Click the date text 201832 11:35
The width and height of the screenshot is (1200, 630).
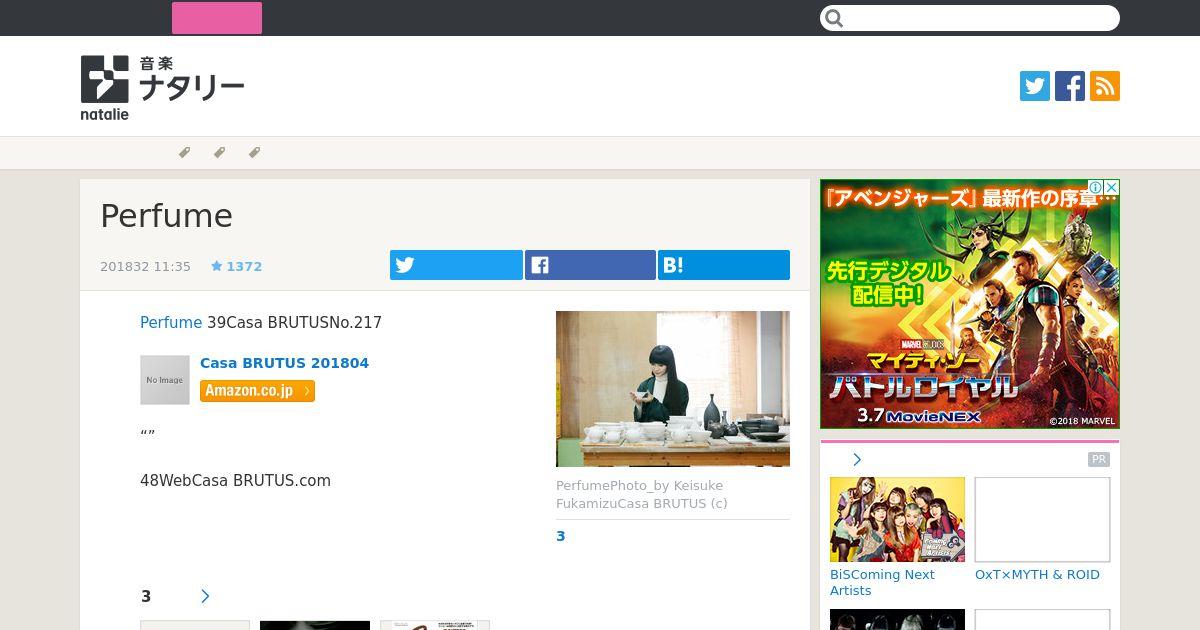point(145,266)
